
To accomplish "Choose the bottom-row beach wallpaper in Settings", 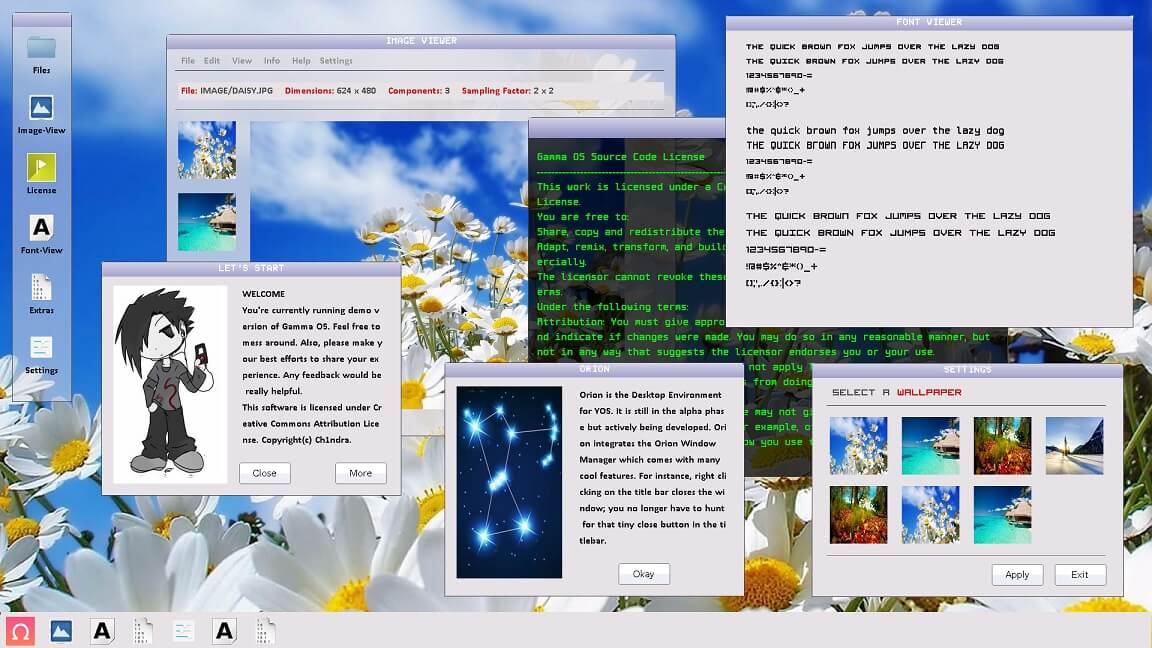I will click(x=1002, y=515).
